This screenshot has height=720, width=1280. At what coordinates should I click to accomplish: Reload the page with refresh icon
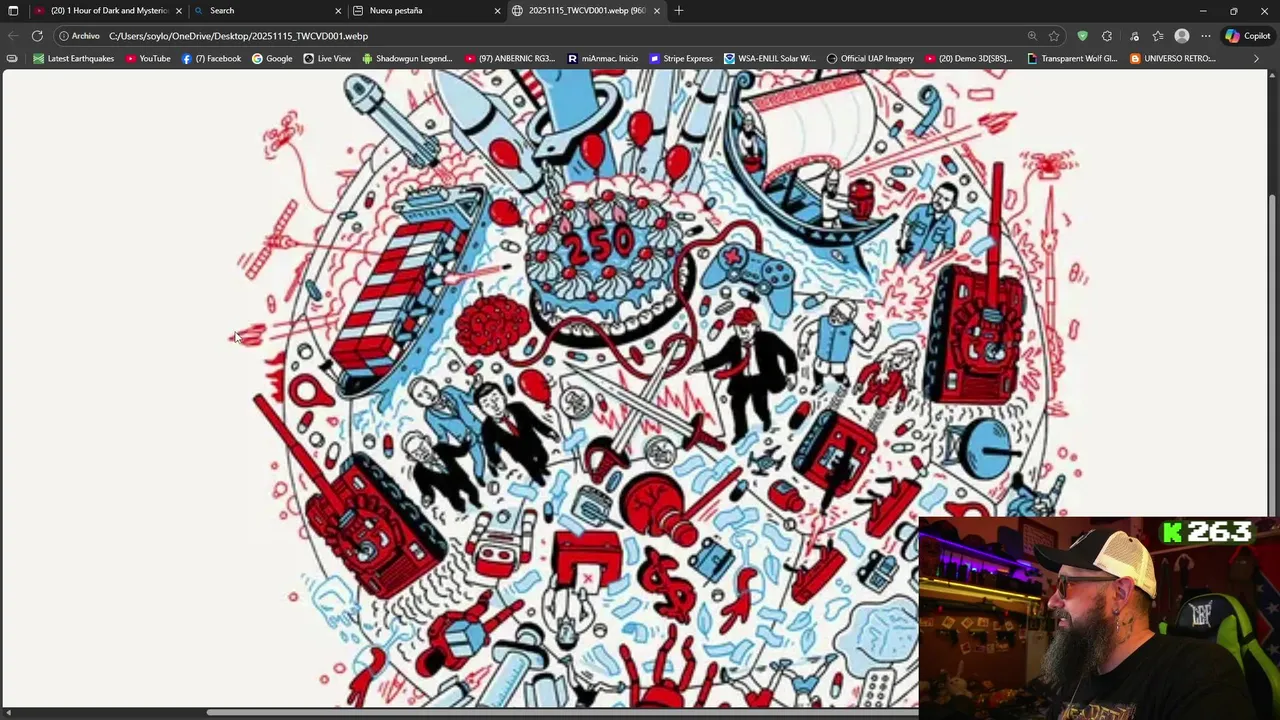tap(37, 36)
